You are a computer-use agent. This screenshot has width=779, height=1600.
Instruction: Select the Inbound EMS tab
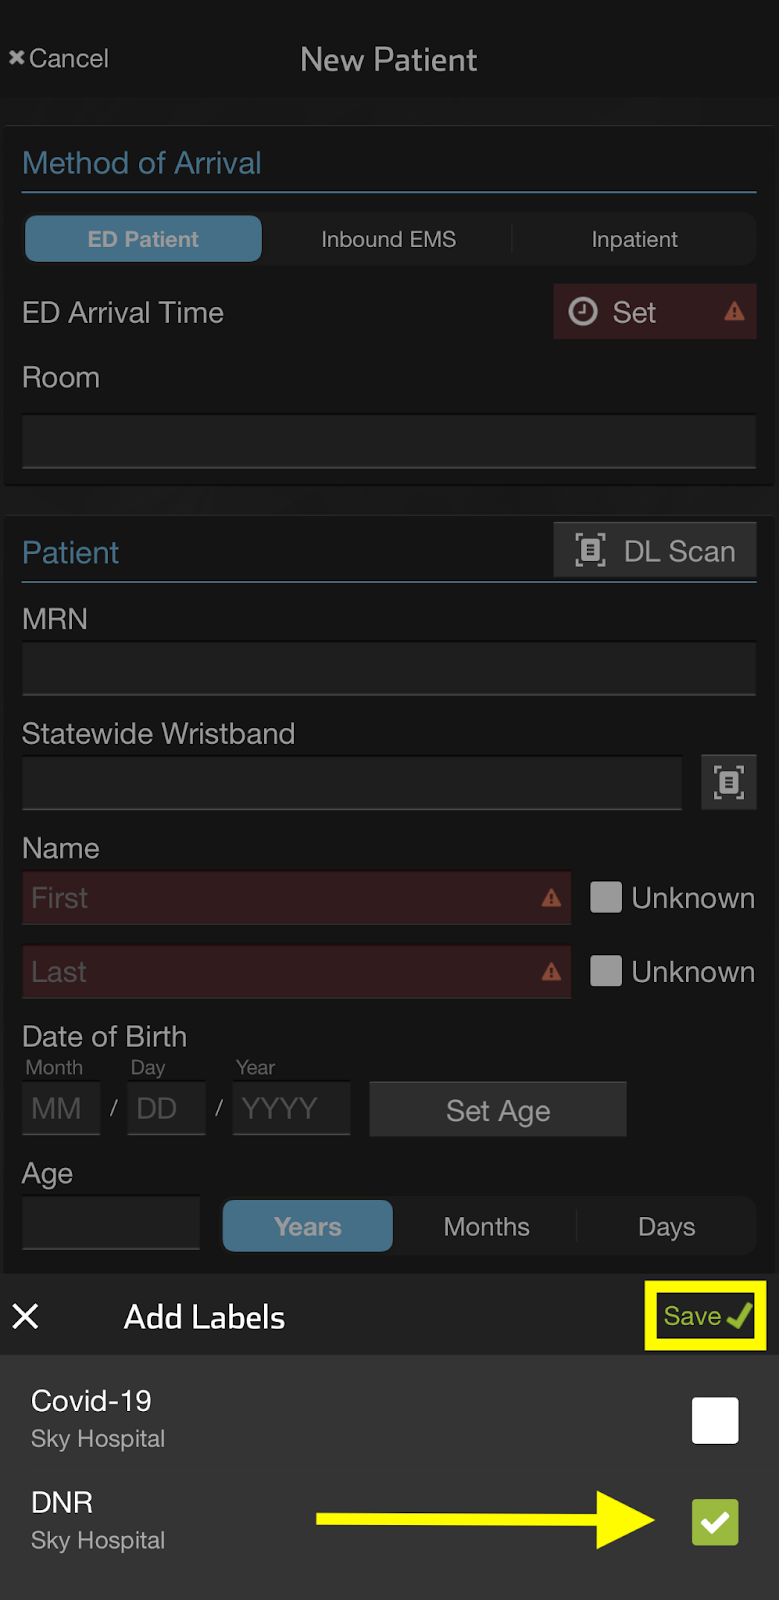pos(388,239)
